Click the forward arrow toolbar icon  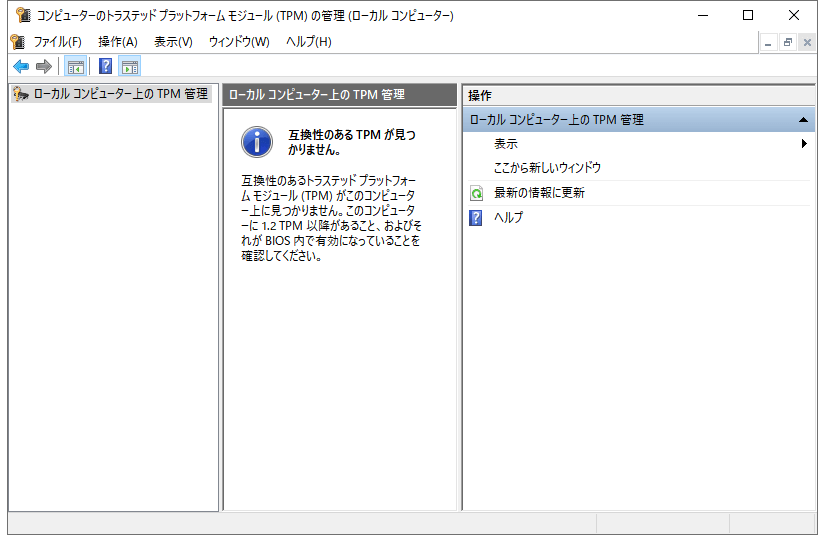coord(44,66)
